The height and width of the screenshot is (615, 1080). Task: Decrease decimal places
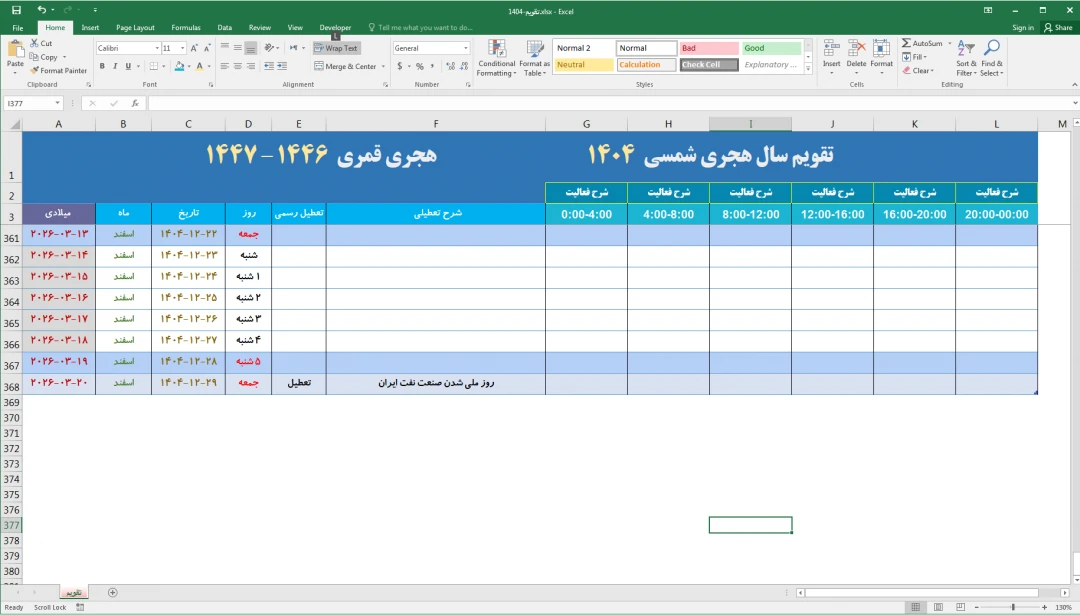(464, 66)
